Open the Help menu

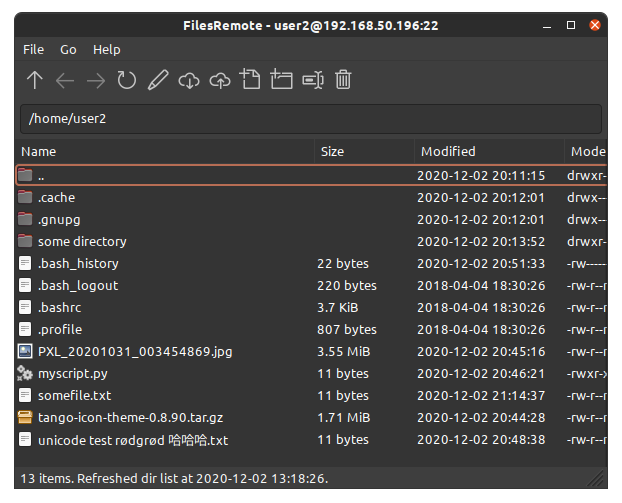pos(107,50)
